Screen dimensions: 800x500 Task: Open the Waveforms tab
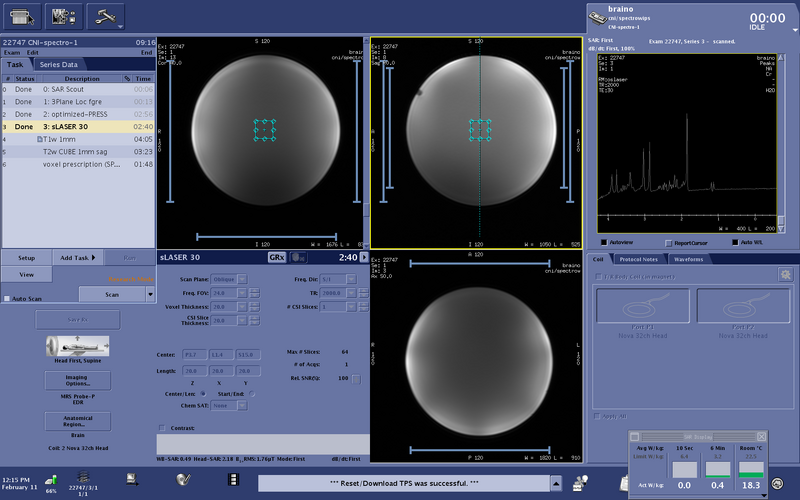pyautogui.click(x=688, y=259)
